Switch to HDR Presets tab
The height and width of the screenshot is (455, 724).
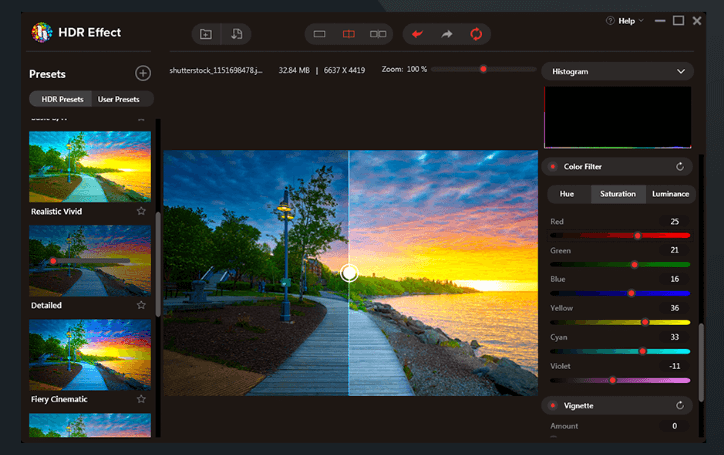coord(62,99)
